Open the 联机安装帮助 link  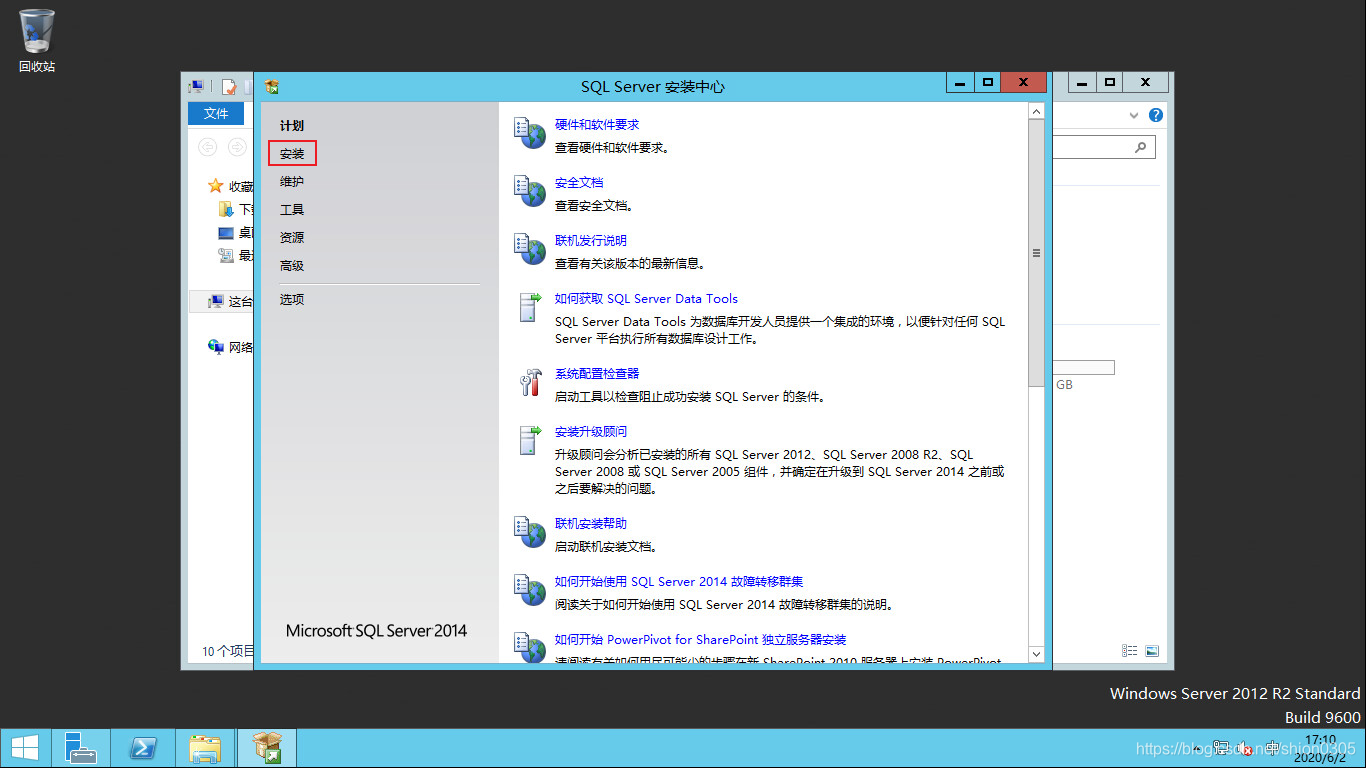(591, 524)
